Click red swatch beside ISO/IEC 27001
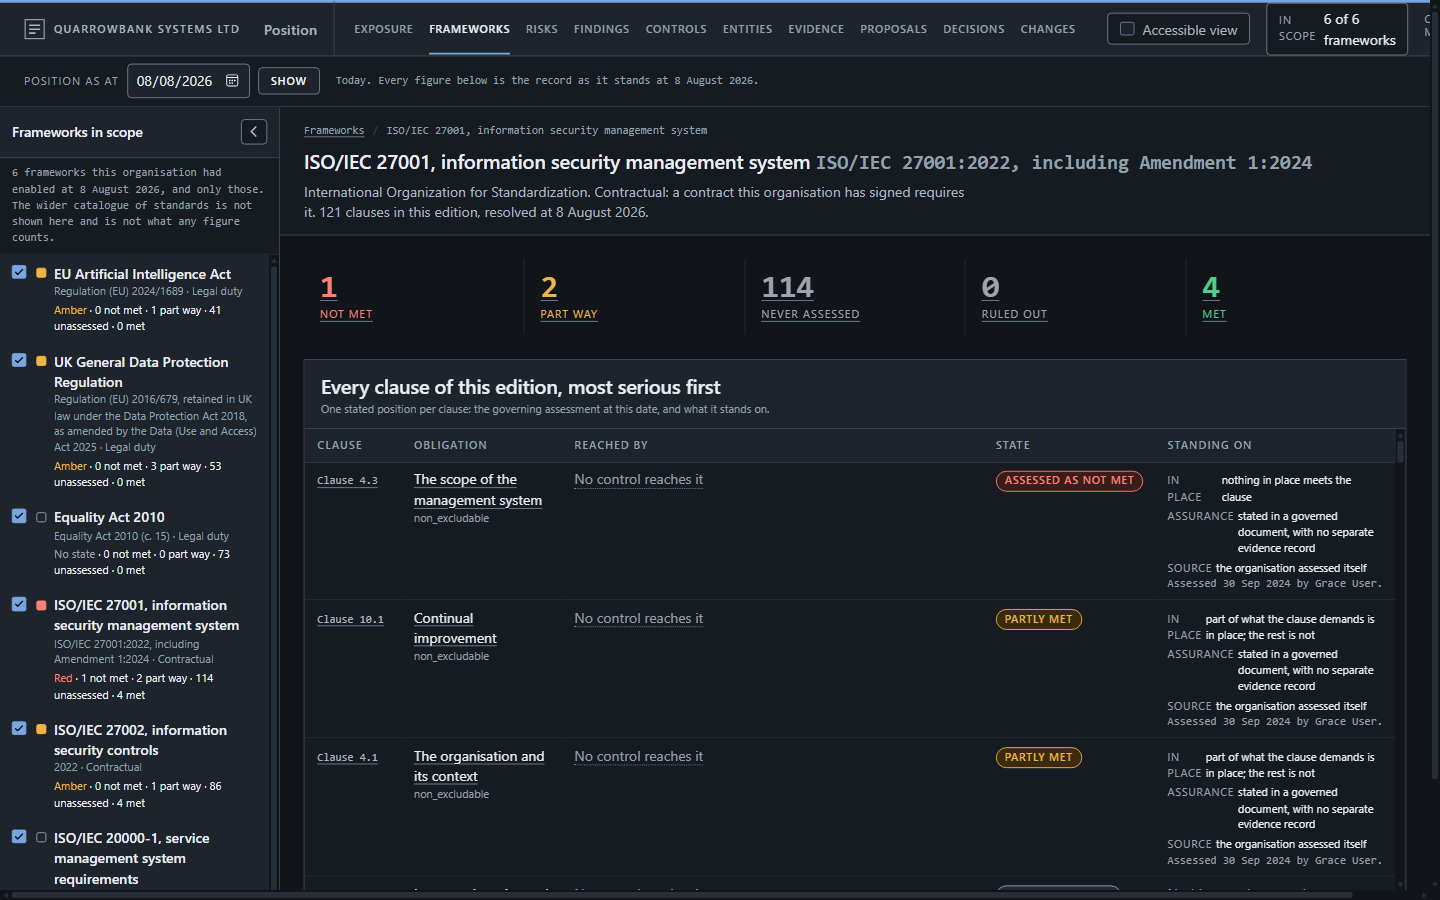This screenshot has width=1440, height=900. pos(41,605)
